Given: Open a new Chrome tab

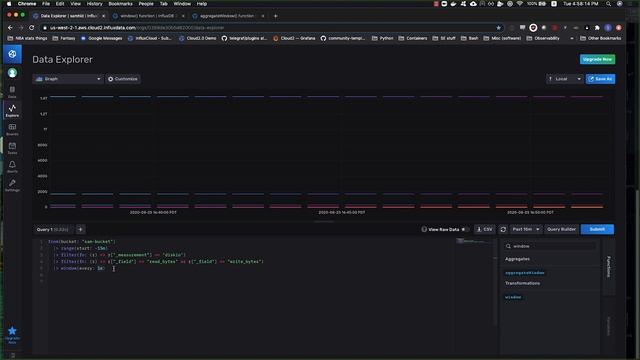Looking at the screenshot, I should [x=276, y=16].
